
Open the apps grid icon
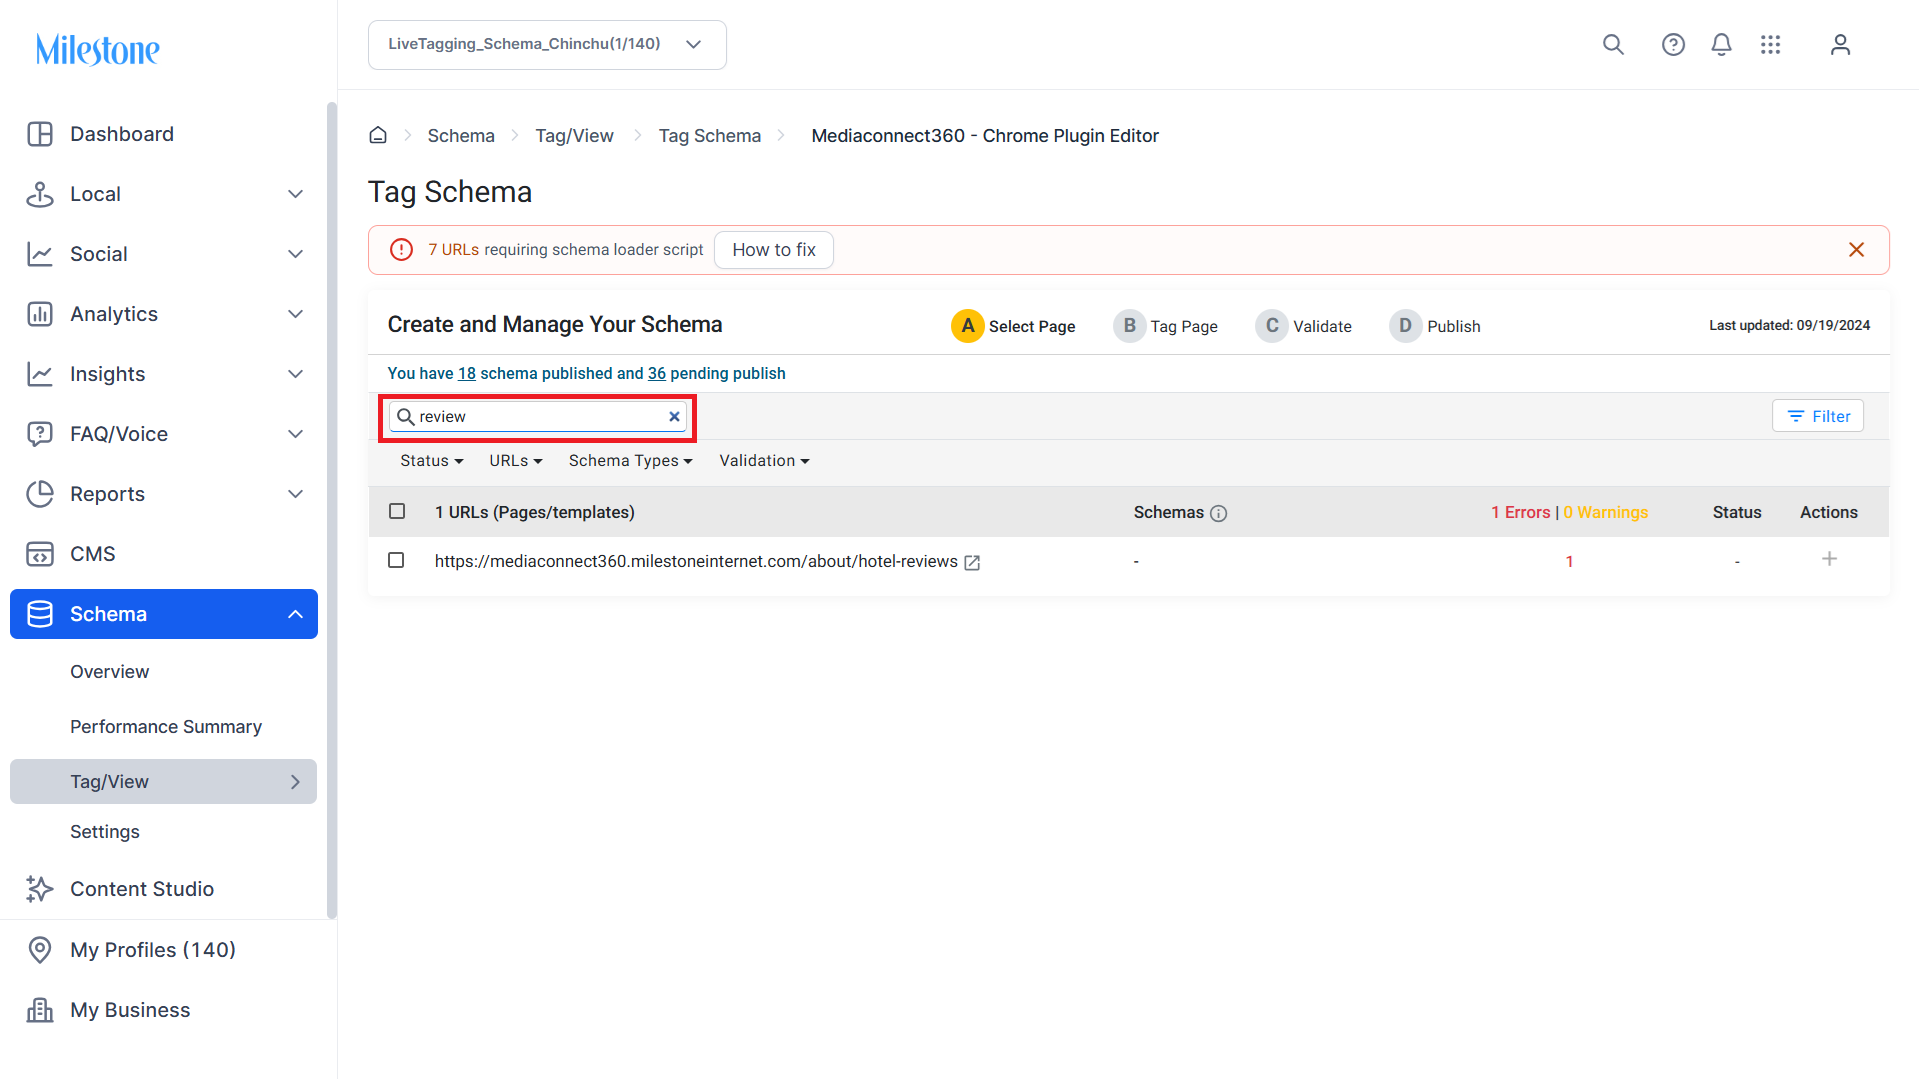[x=1770, y=45]
